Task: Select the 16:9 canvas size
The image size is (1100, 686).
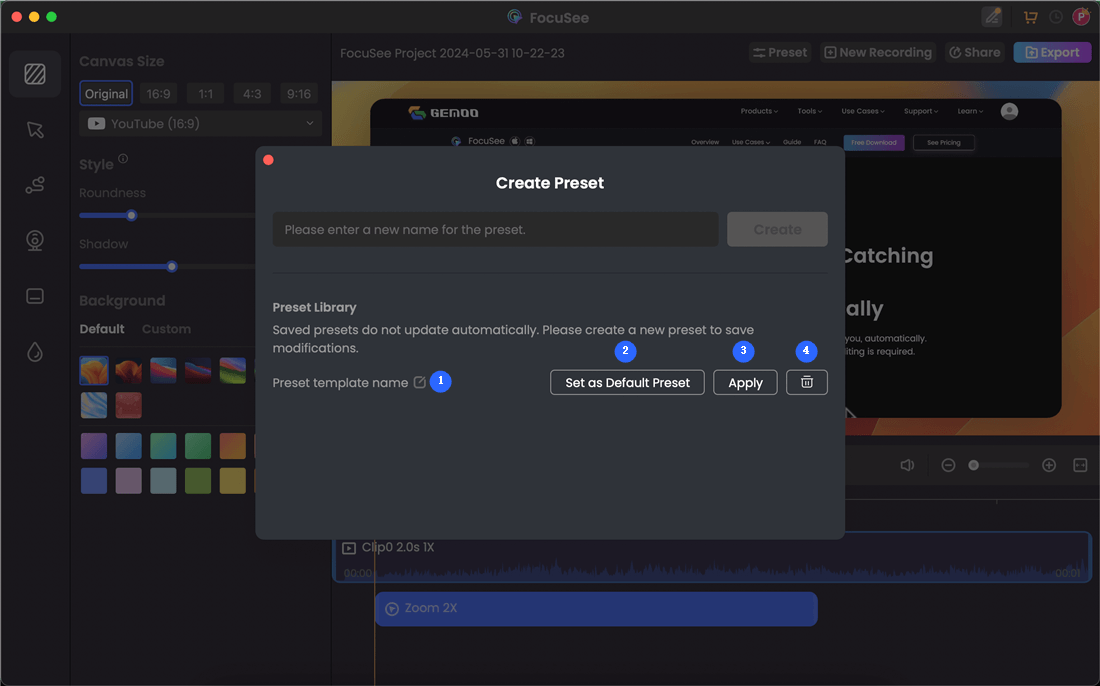Action: [x=159, y=93]
